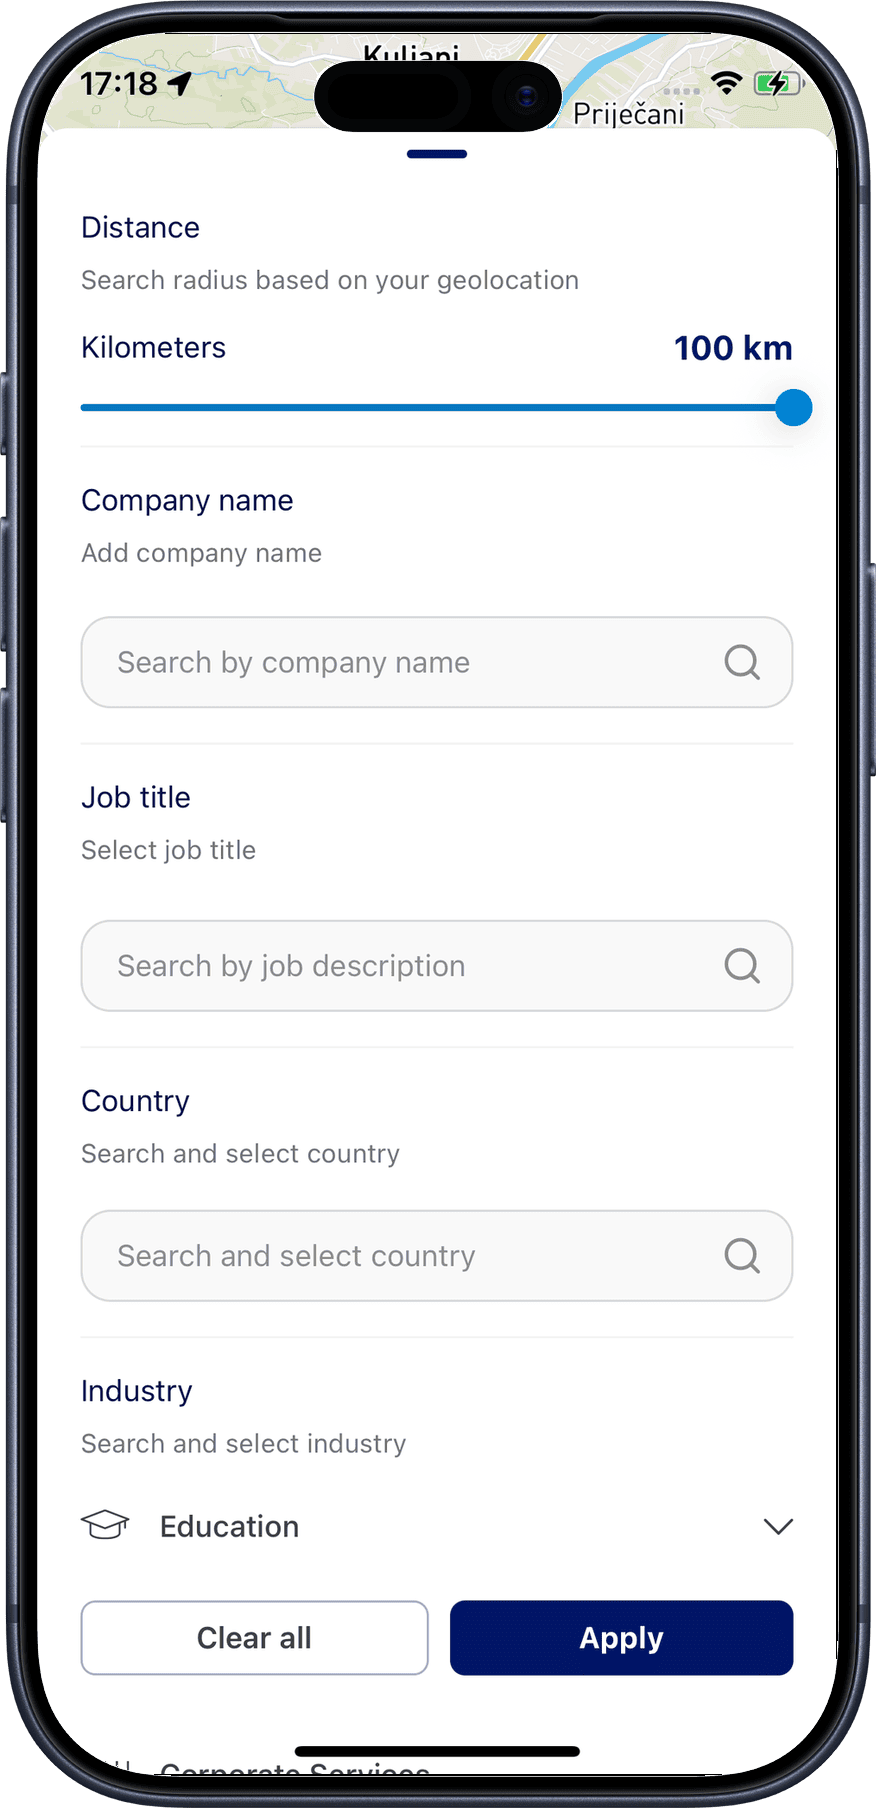The height and width of the screenshot is (1808, 876).
Task: Tap the magnifier icon in country search field
Action: click(741, 1256)
